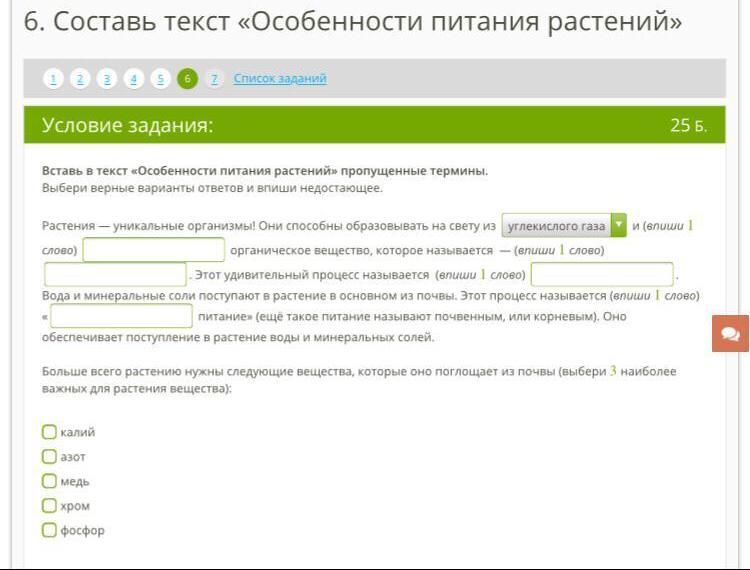Tick the медь checkbox
This screenshot has height=570, width=750.
tap(49, 481)
